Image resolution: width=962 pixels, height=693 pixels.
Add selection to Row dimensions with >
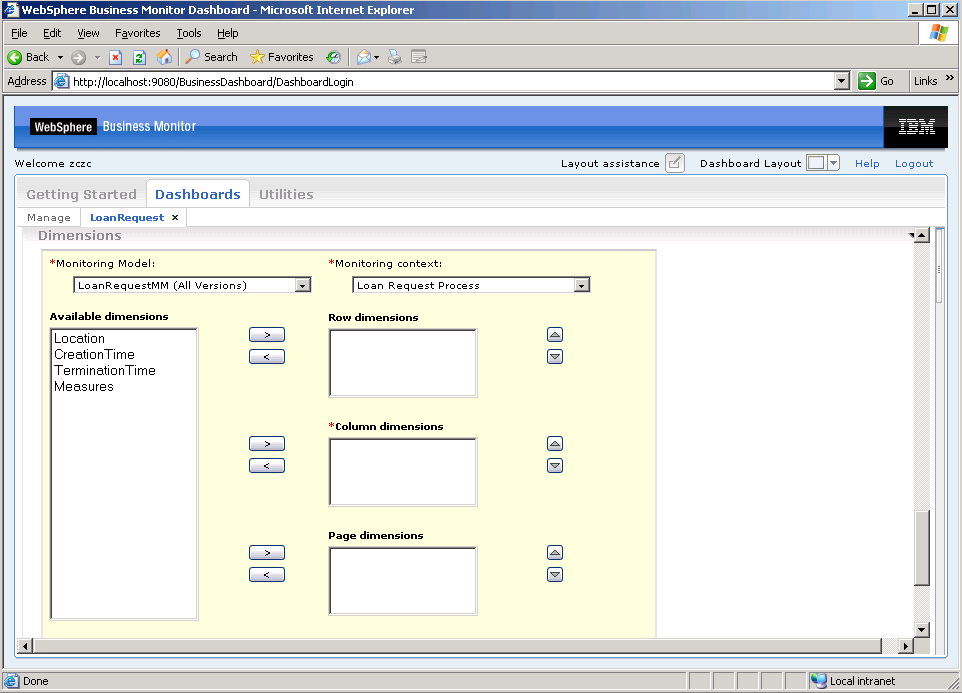(x=267, y=335)
